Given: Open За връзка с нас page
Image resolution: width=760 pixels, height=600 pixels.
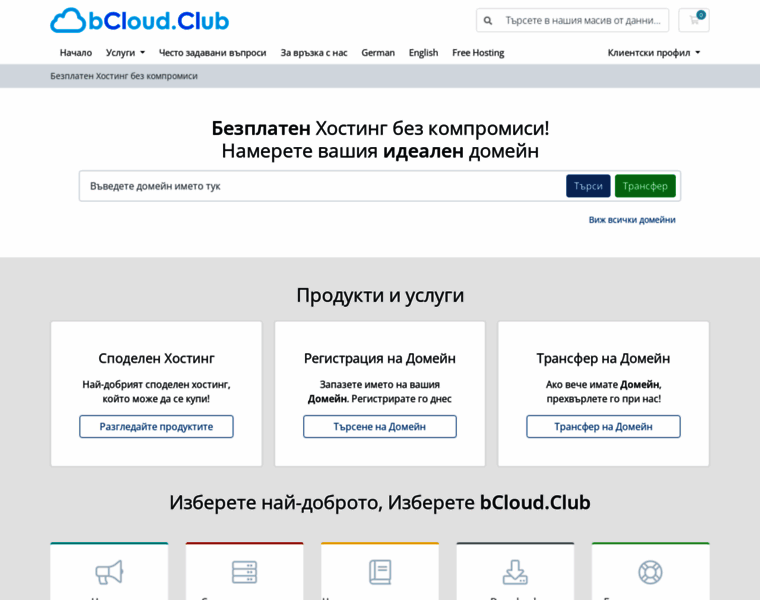Looking at the screenshot, I should pos(314,53).
